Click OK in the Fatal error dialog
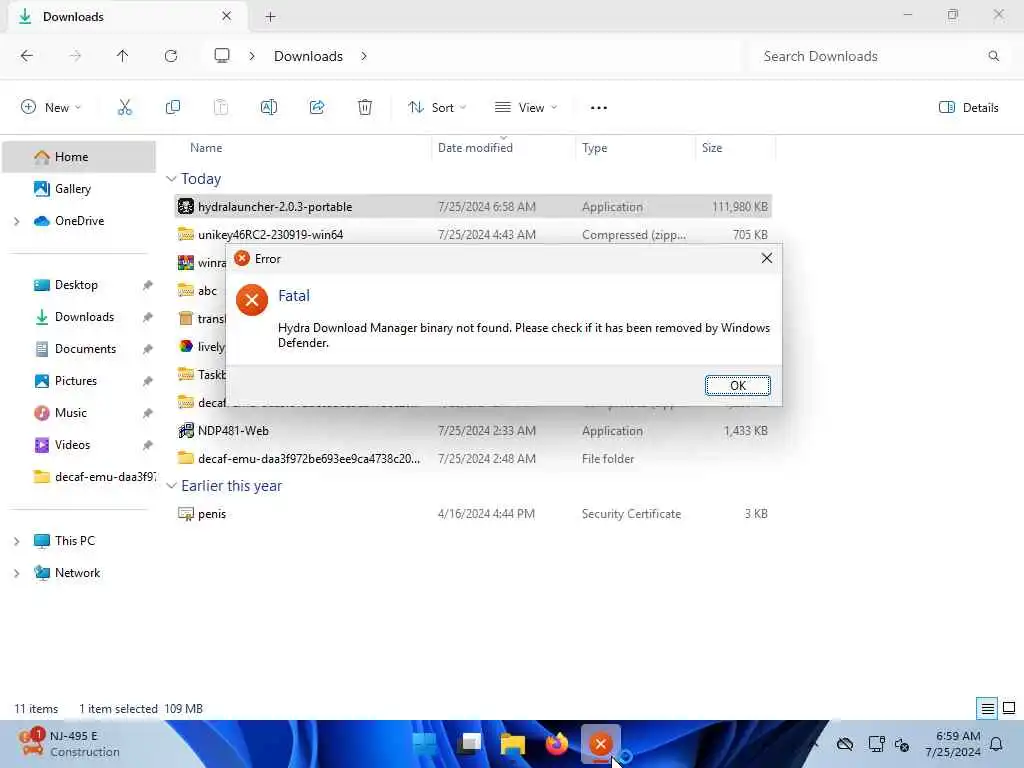This screenshot has height=768, width=1024. [x=737, y=385]
